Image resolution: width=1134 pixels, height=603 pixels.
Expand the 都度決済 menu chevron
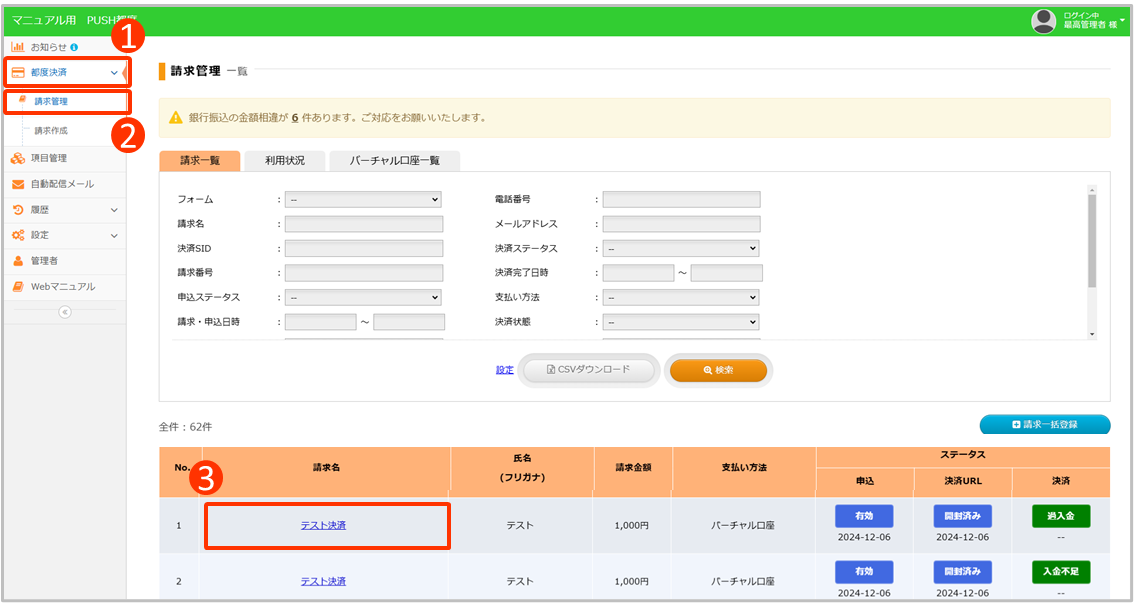coord(114,73)
